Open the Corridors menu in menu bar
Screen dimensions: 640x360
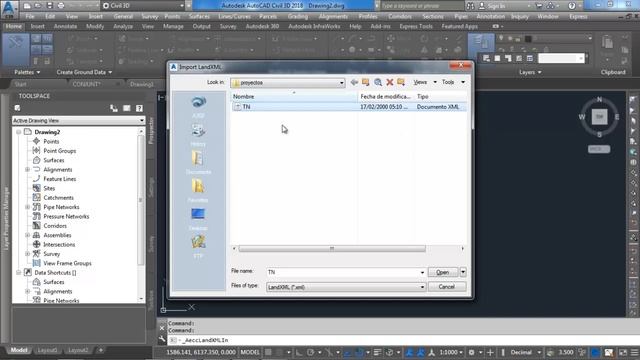pyautogui.click(x=400, y=17)
